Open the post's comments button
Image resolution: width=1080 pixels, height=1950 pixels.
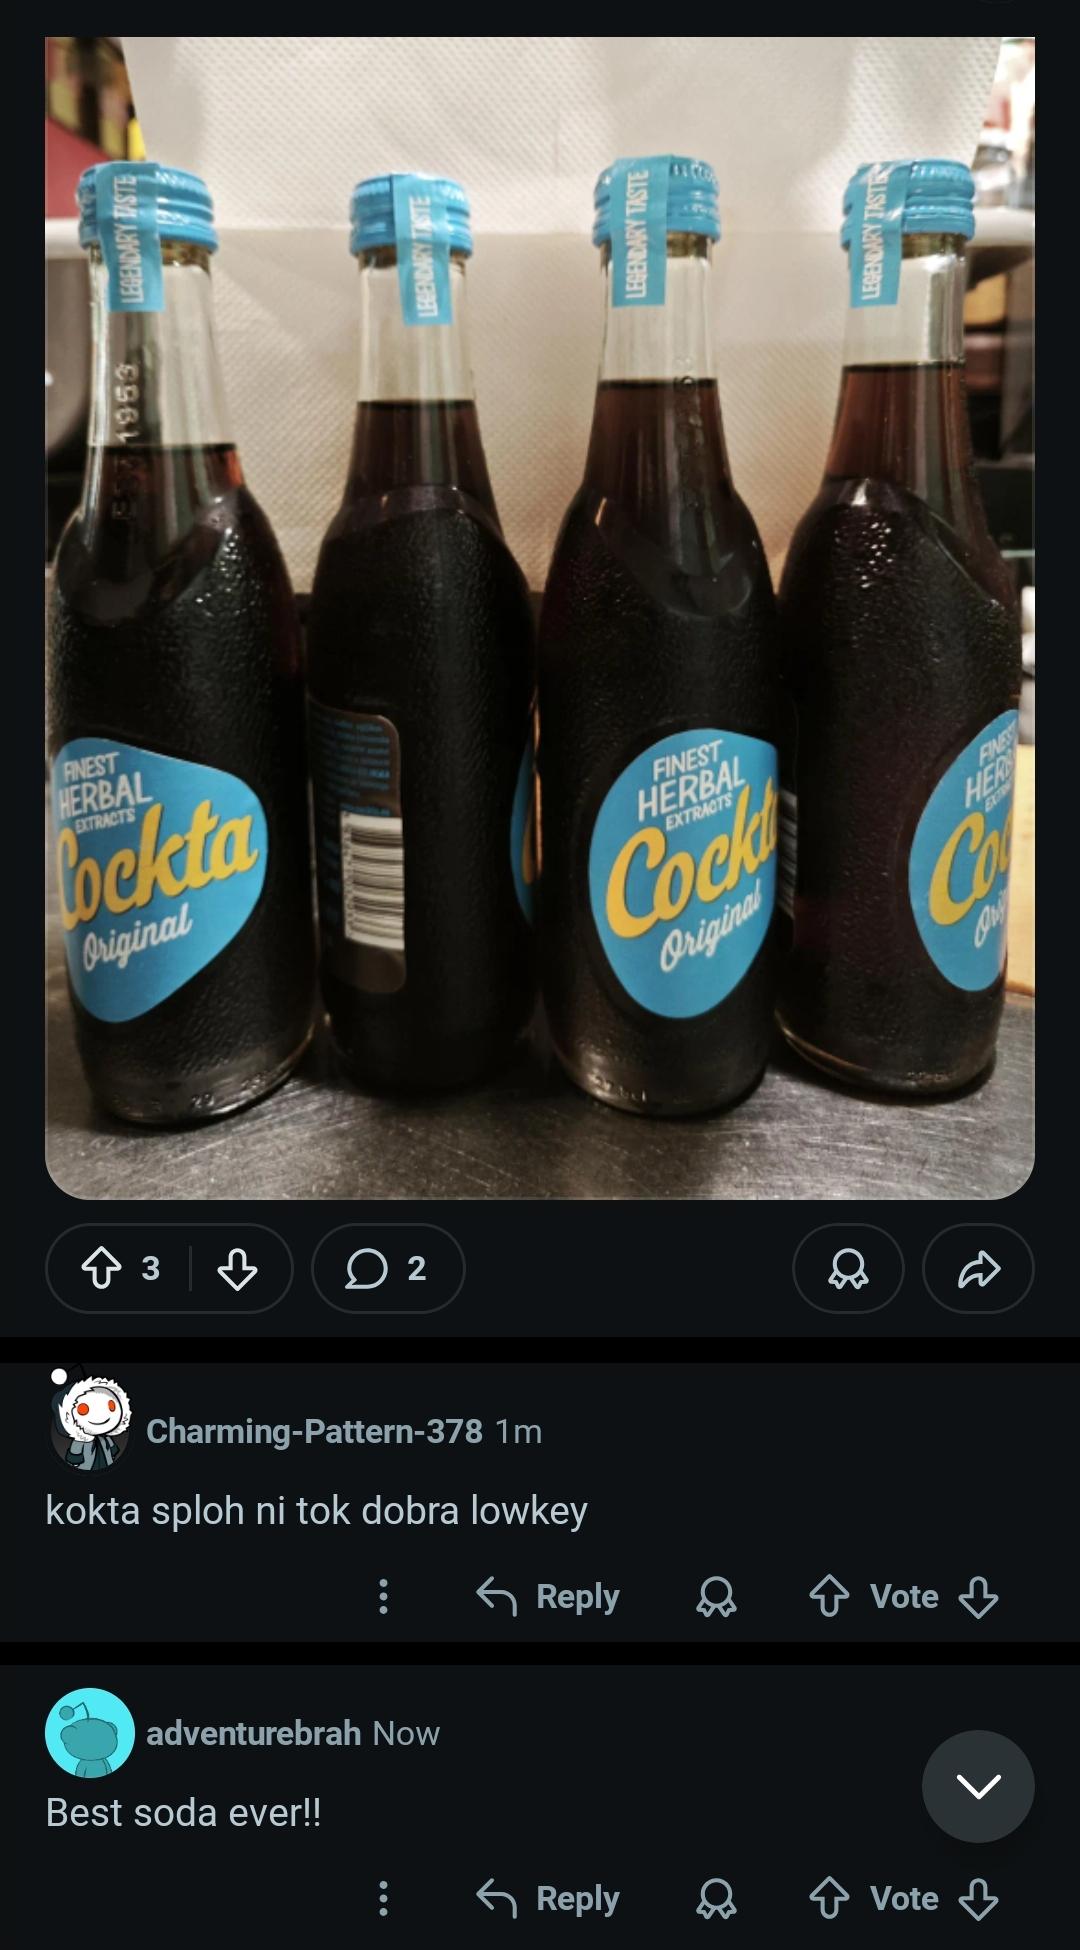point(387,1269)
